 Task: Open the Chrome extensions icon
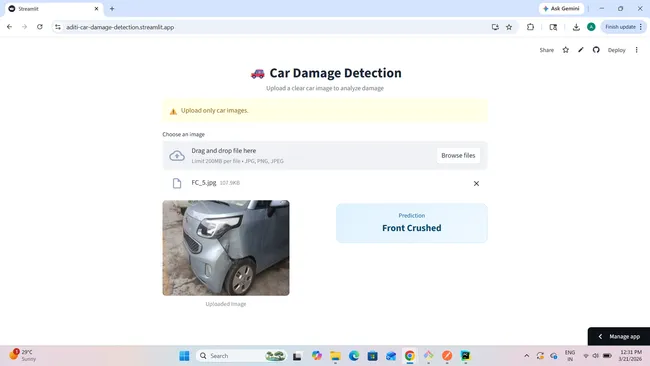[x=530, y=27]
